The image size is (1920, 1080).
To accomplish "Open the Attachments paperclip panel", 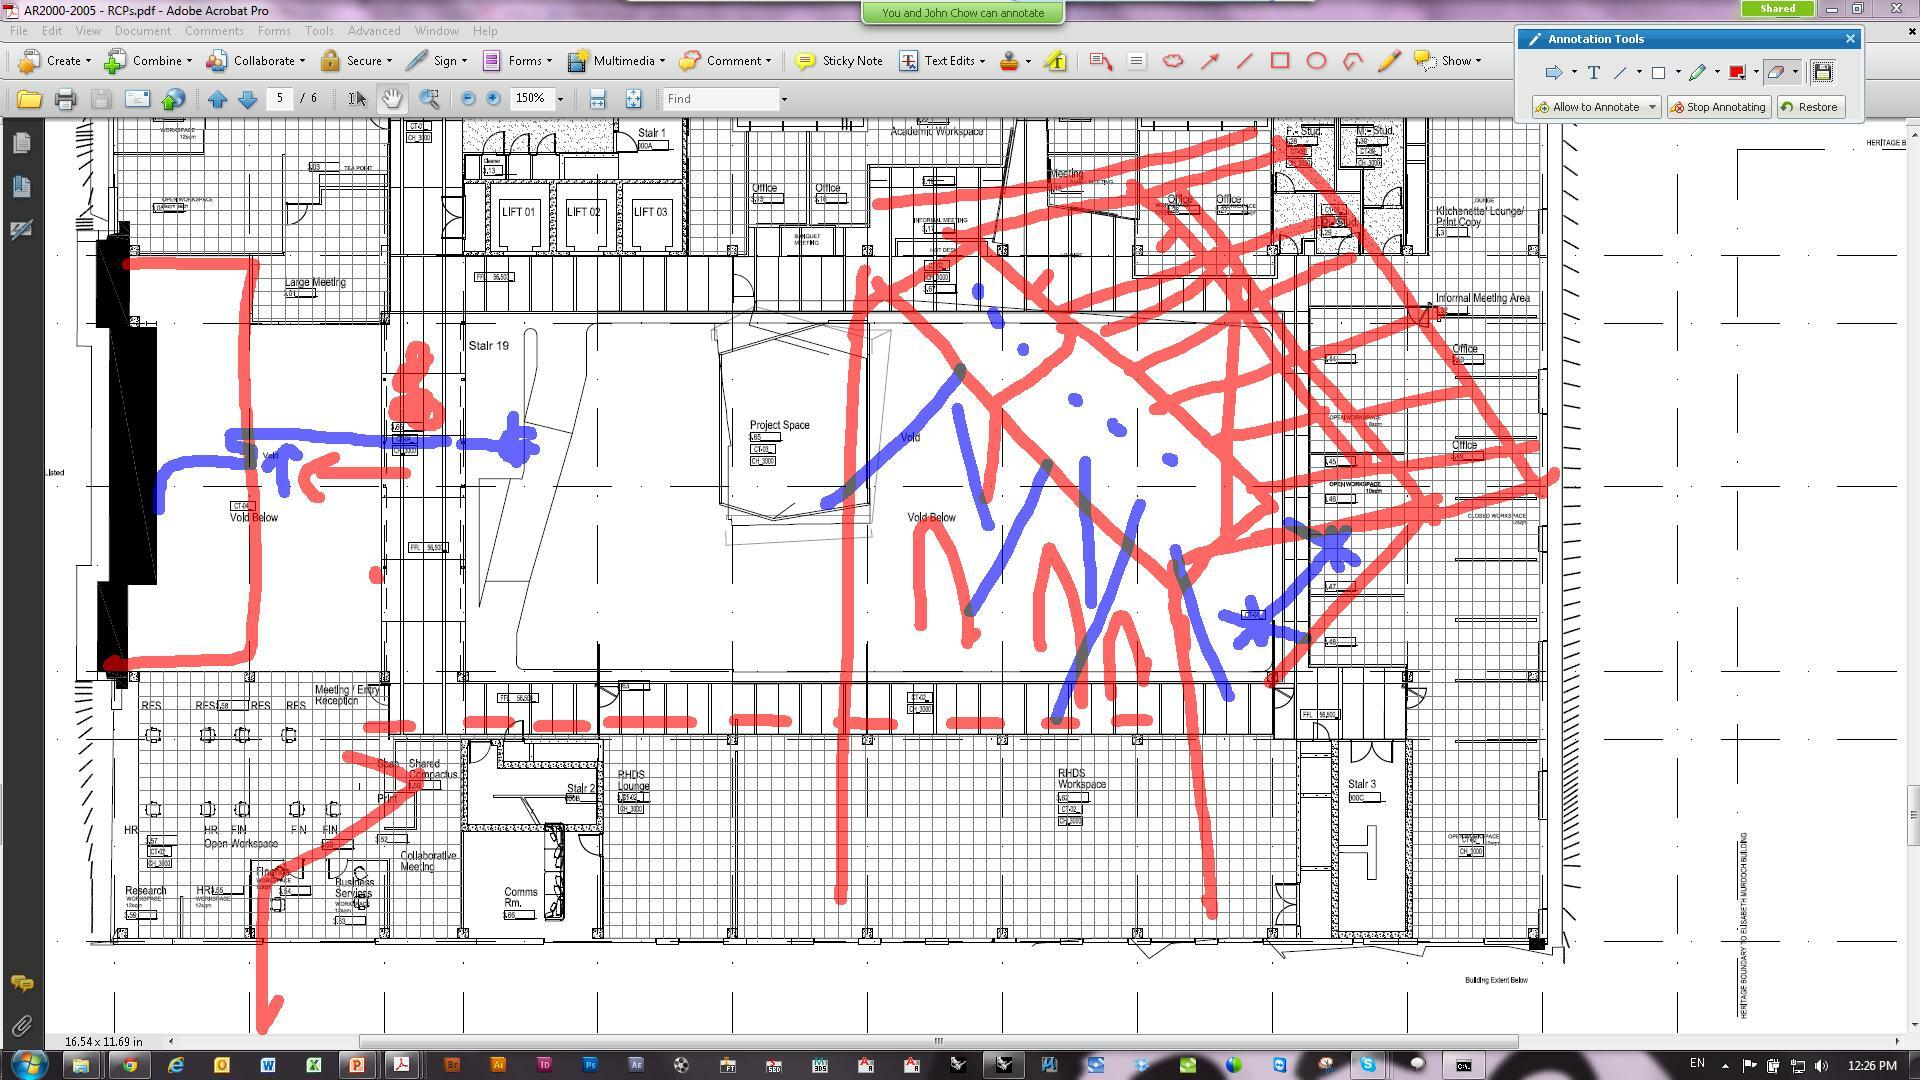I will pyautogui.click(x=21, y=1026).
